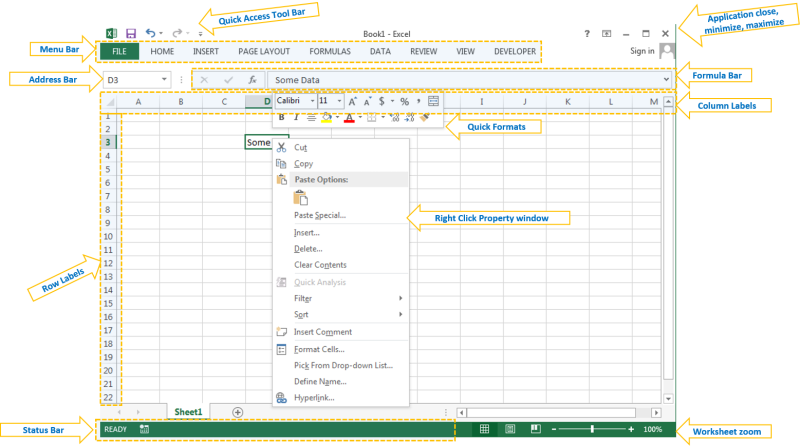This screenshot has width=800, height=446.
Task: Zoom out with the minus button
Action: click(x=554, y=429)
